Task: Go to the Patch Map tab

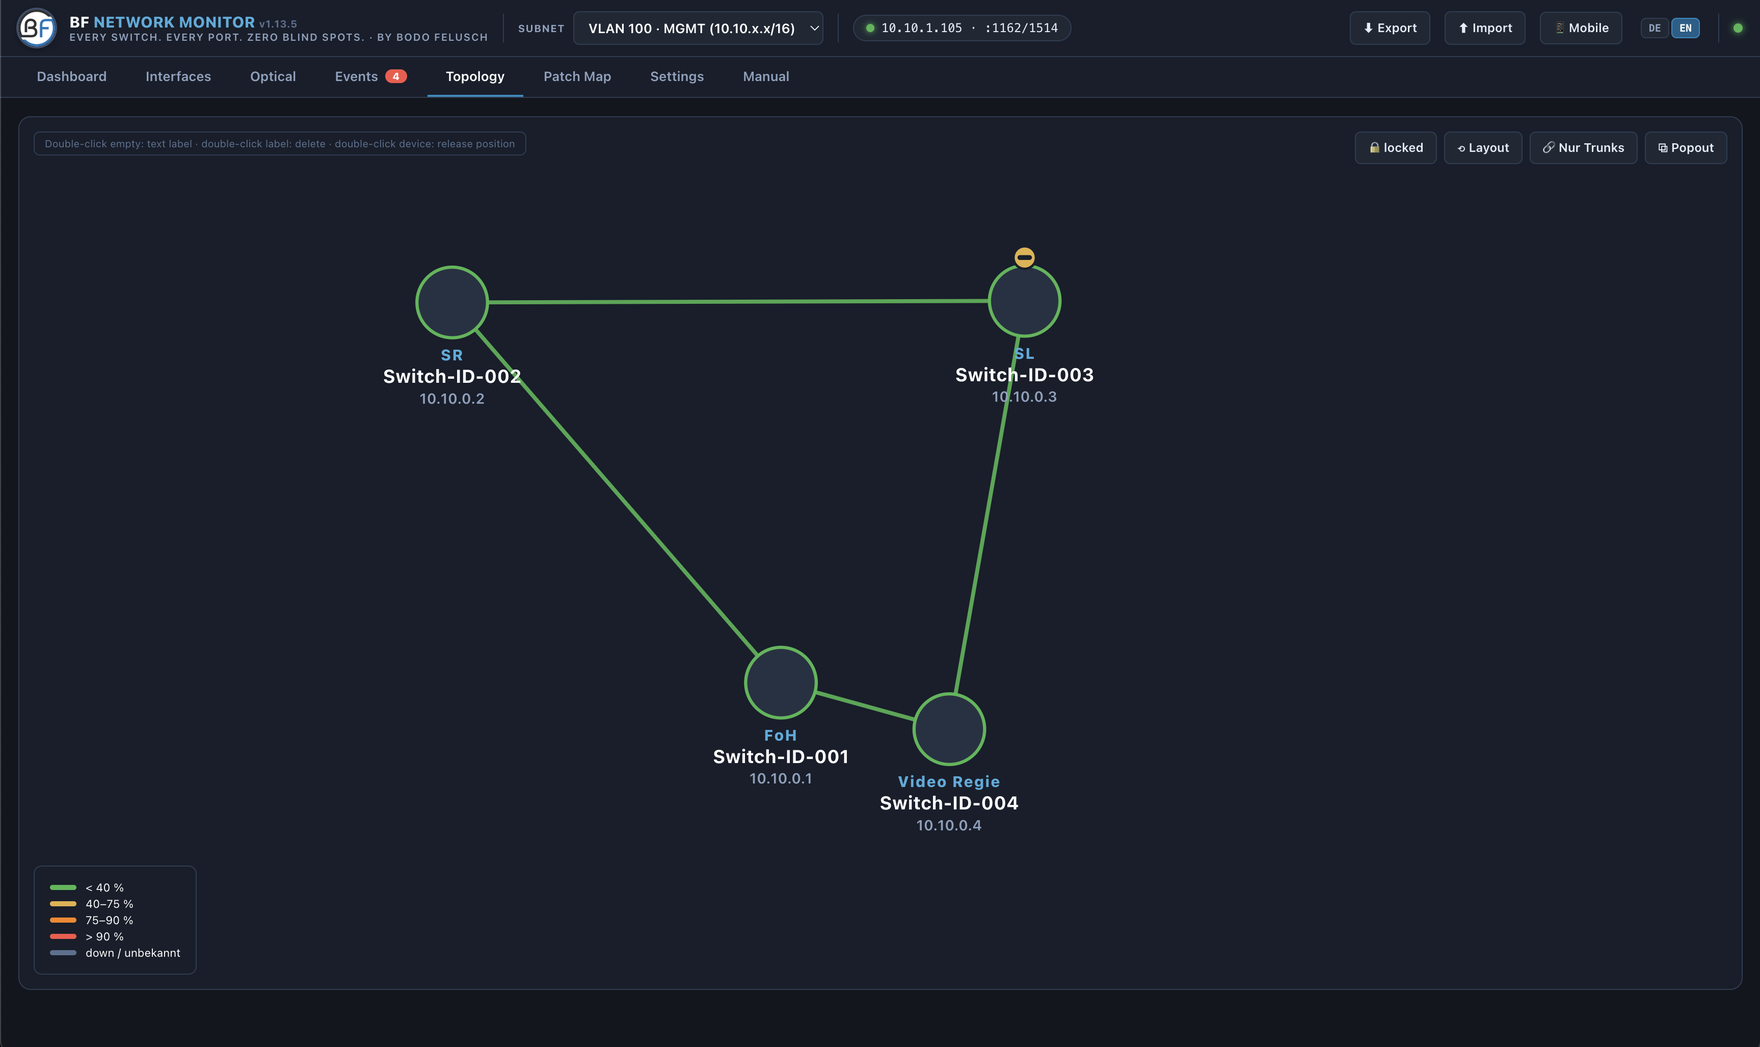Action: pyautogui.click(x=577, y=77)
